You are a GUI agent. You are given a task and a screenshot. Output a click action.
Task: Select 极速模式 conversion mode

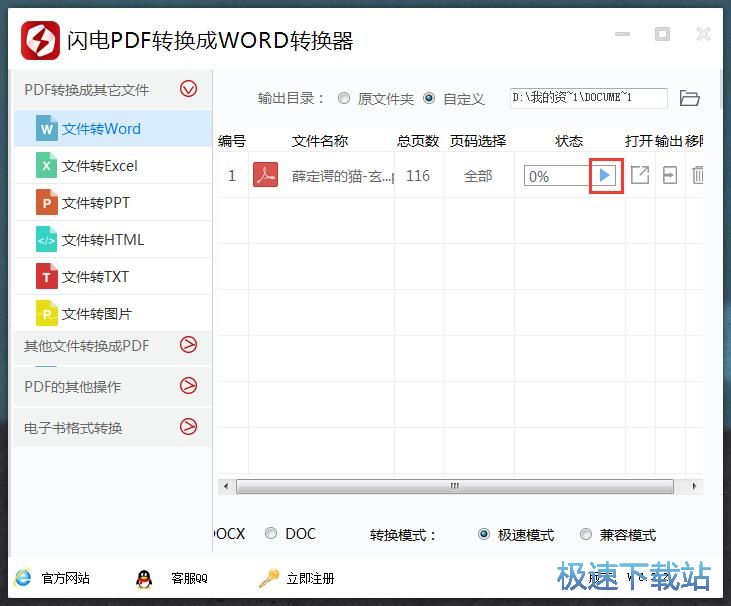click(484, 534)
